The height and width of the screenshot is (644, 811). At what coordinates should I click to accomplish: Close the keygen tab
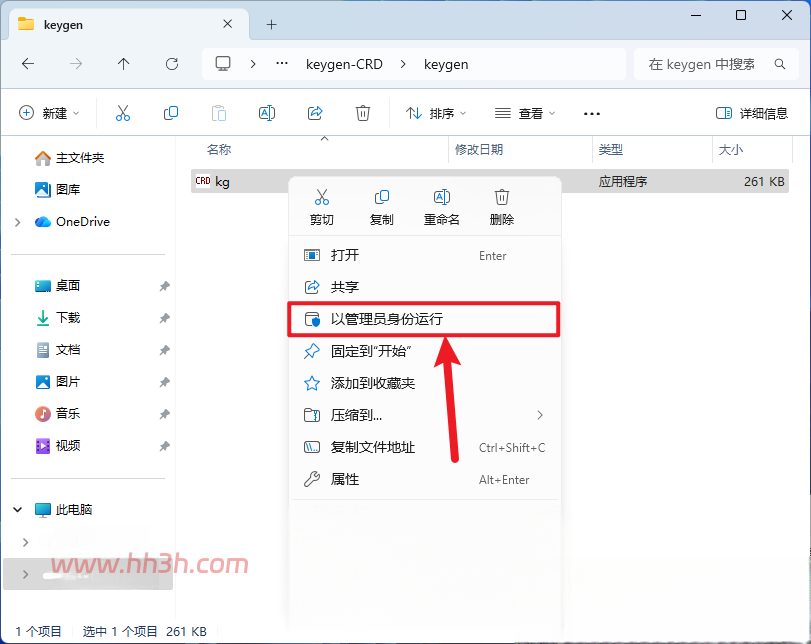(228, 24)
